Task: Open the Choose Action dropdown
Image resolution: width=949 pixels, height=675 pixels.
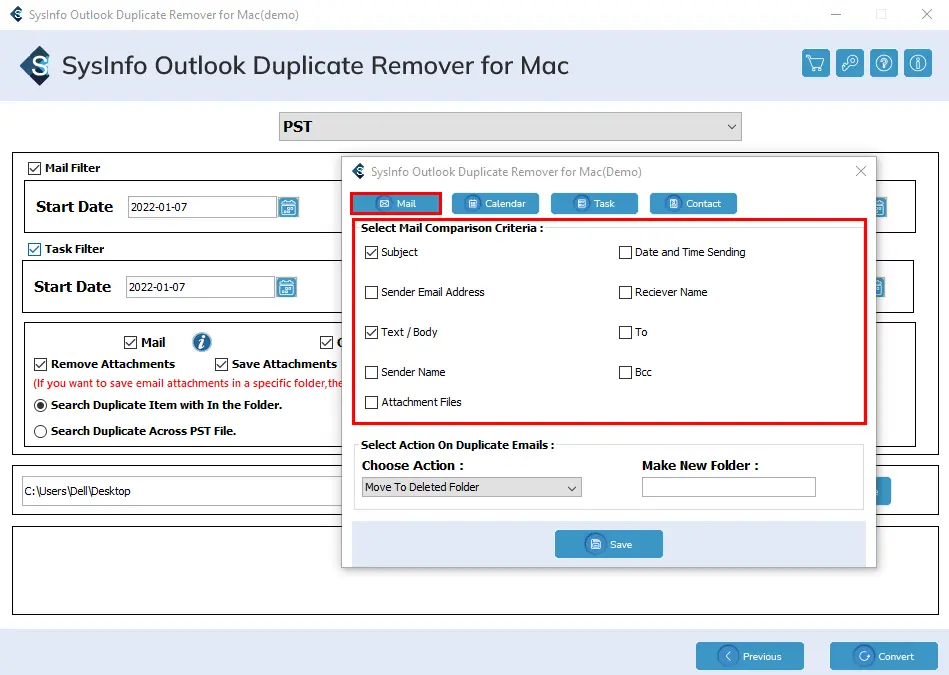Action: 471,487
